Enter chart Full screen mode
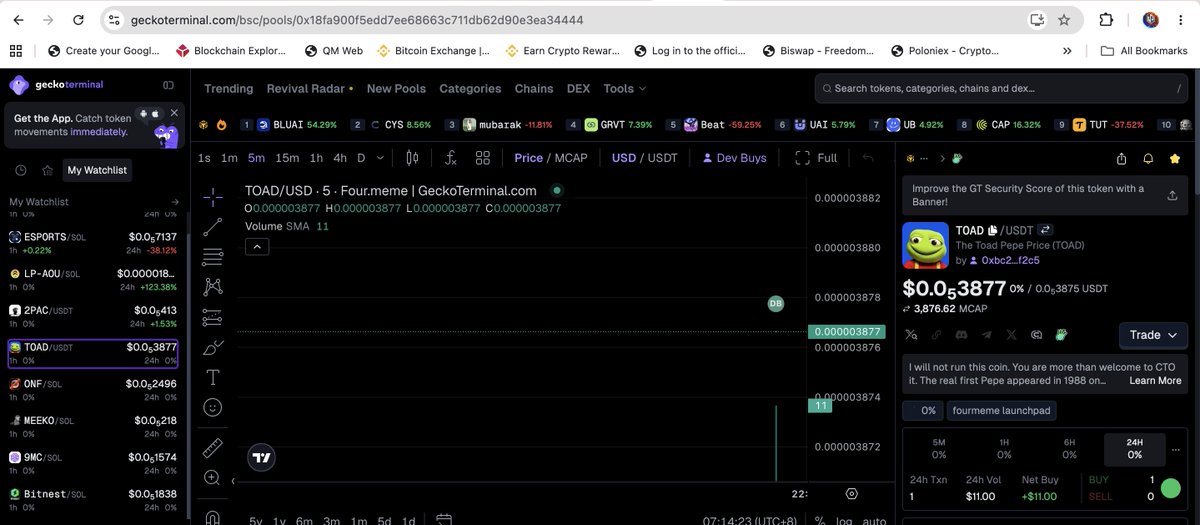1200x525 pixels. [816, 158]
